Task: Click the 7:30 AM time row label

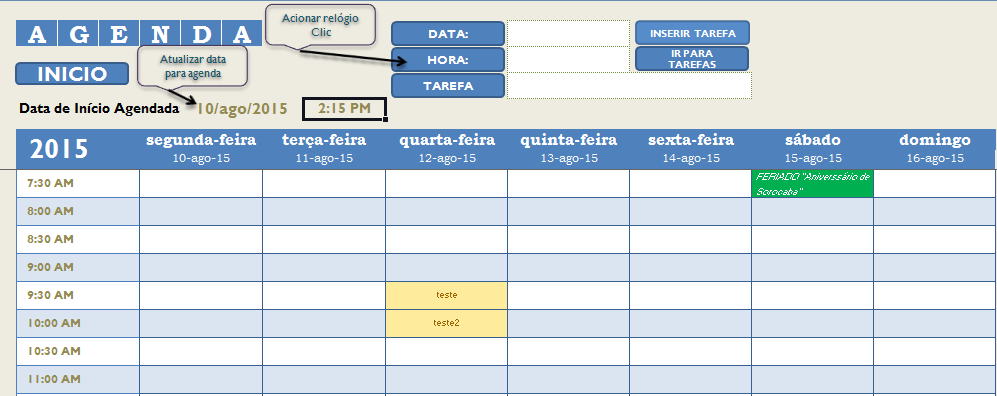Action: [x=78, y=183]
